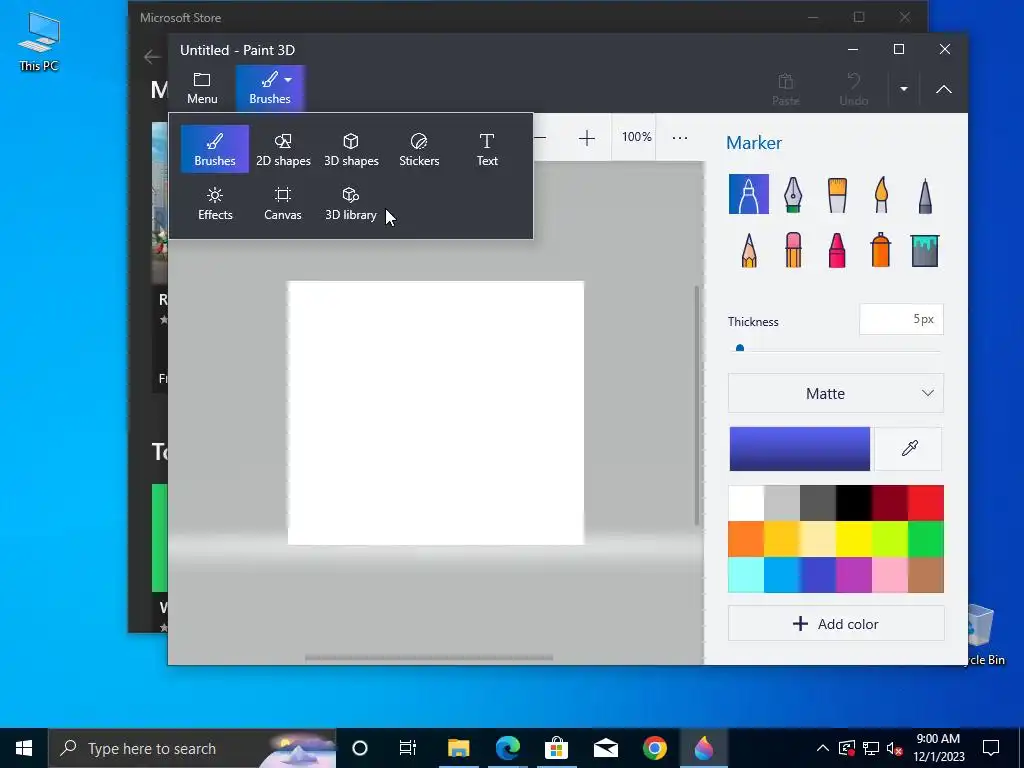Image resolution: width=1024 pixels, height=768 pixels.
Task: Toggle the muted volume tray icon
Action: point(895,748)
